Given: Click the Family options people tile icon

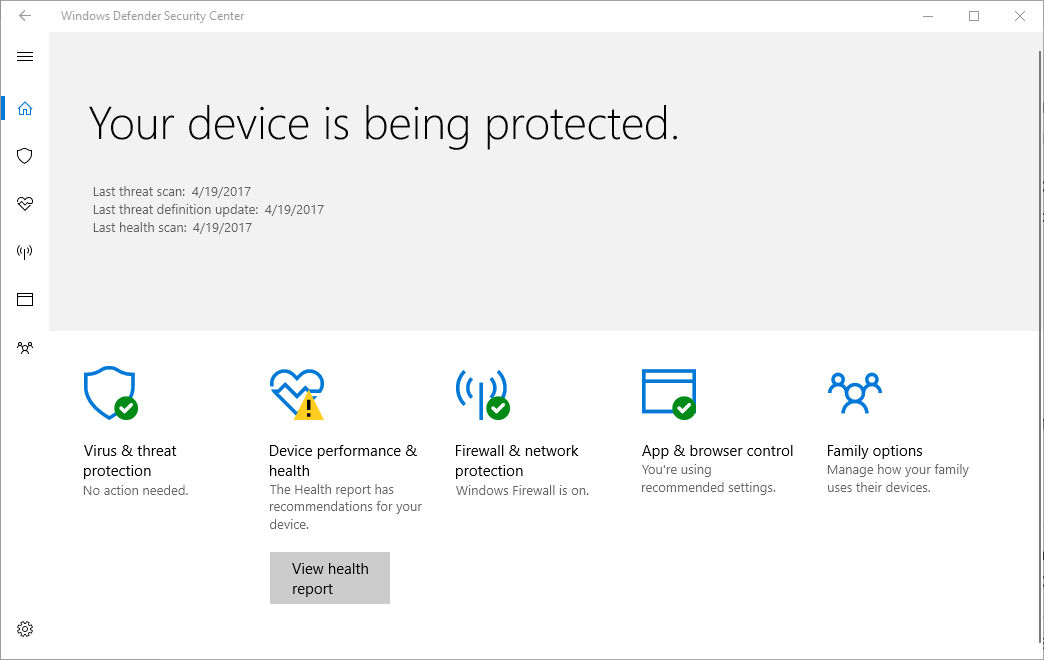Looking at the screenshot, I should tap(854, 393).
